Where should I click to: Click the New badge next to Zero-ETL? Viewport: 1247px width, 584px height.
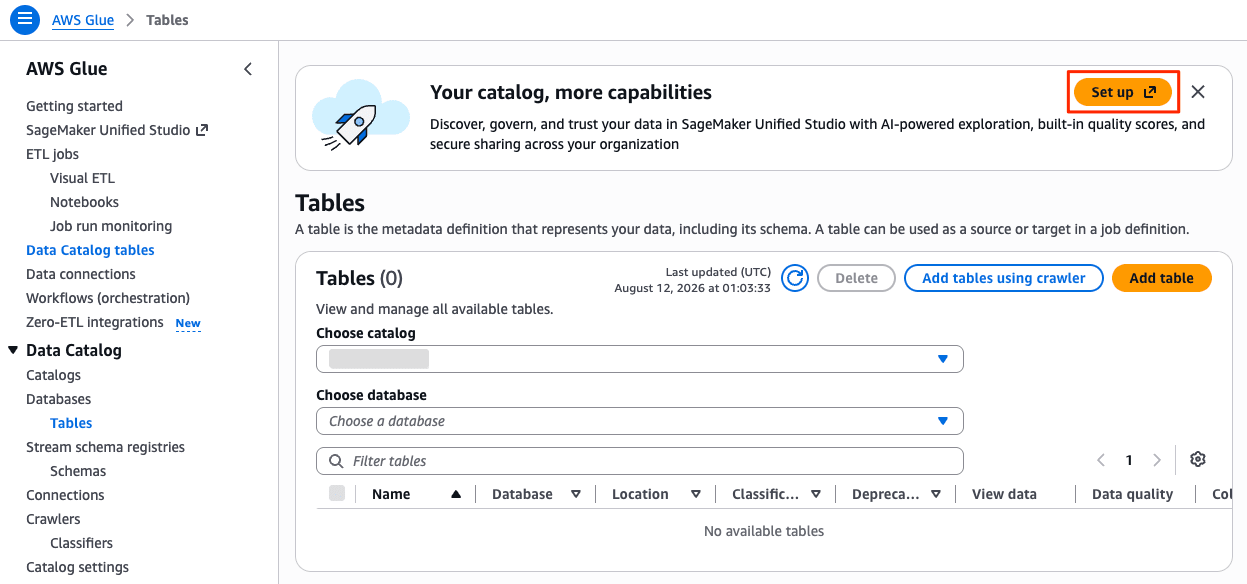tap(188, 323)
